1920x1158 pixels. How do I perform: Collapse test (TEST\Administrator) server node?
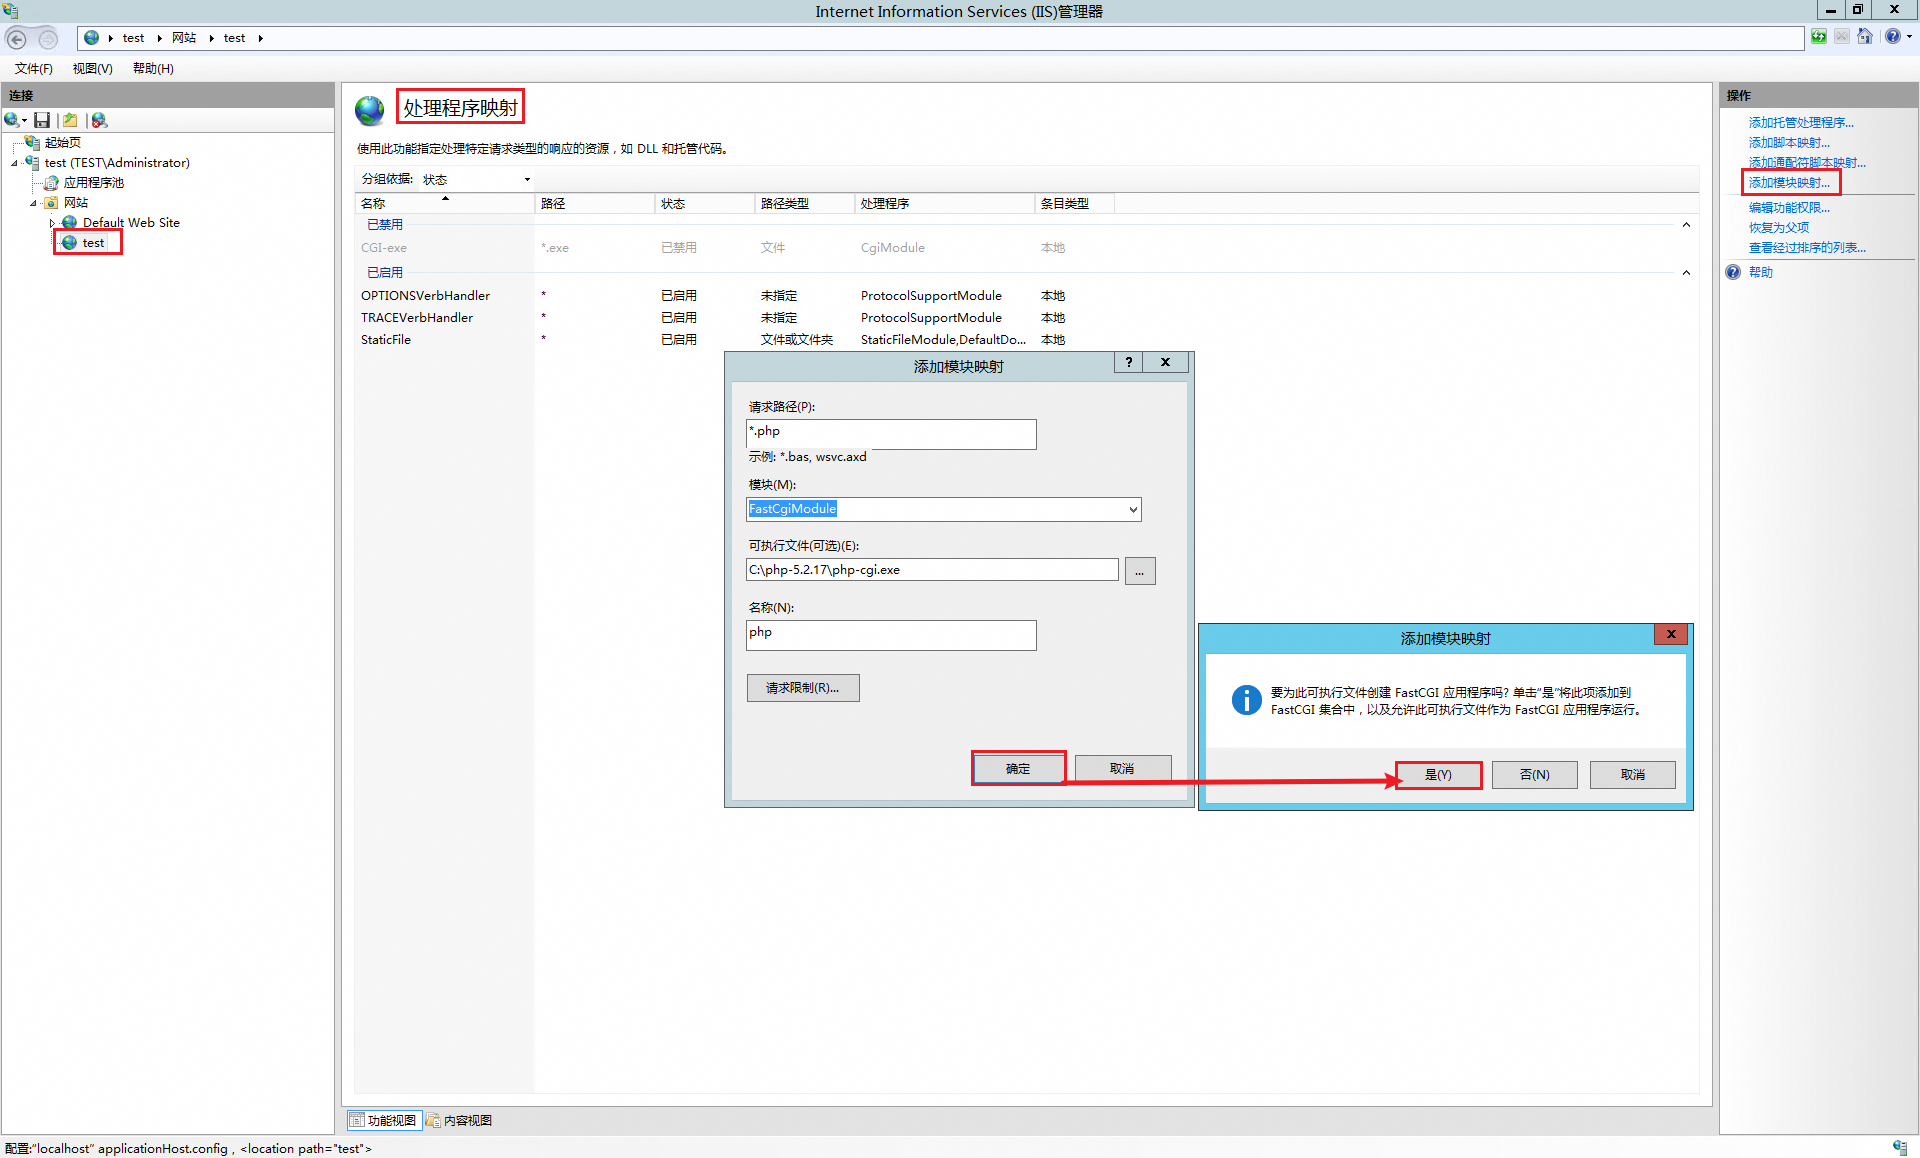pos(14,163)
